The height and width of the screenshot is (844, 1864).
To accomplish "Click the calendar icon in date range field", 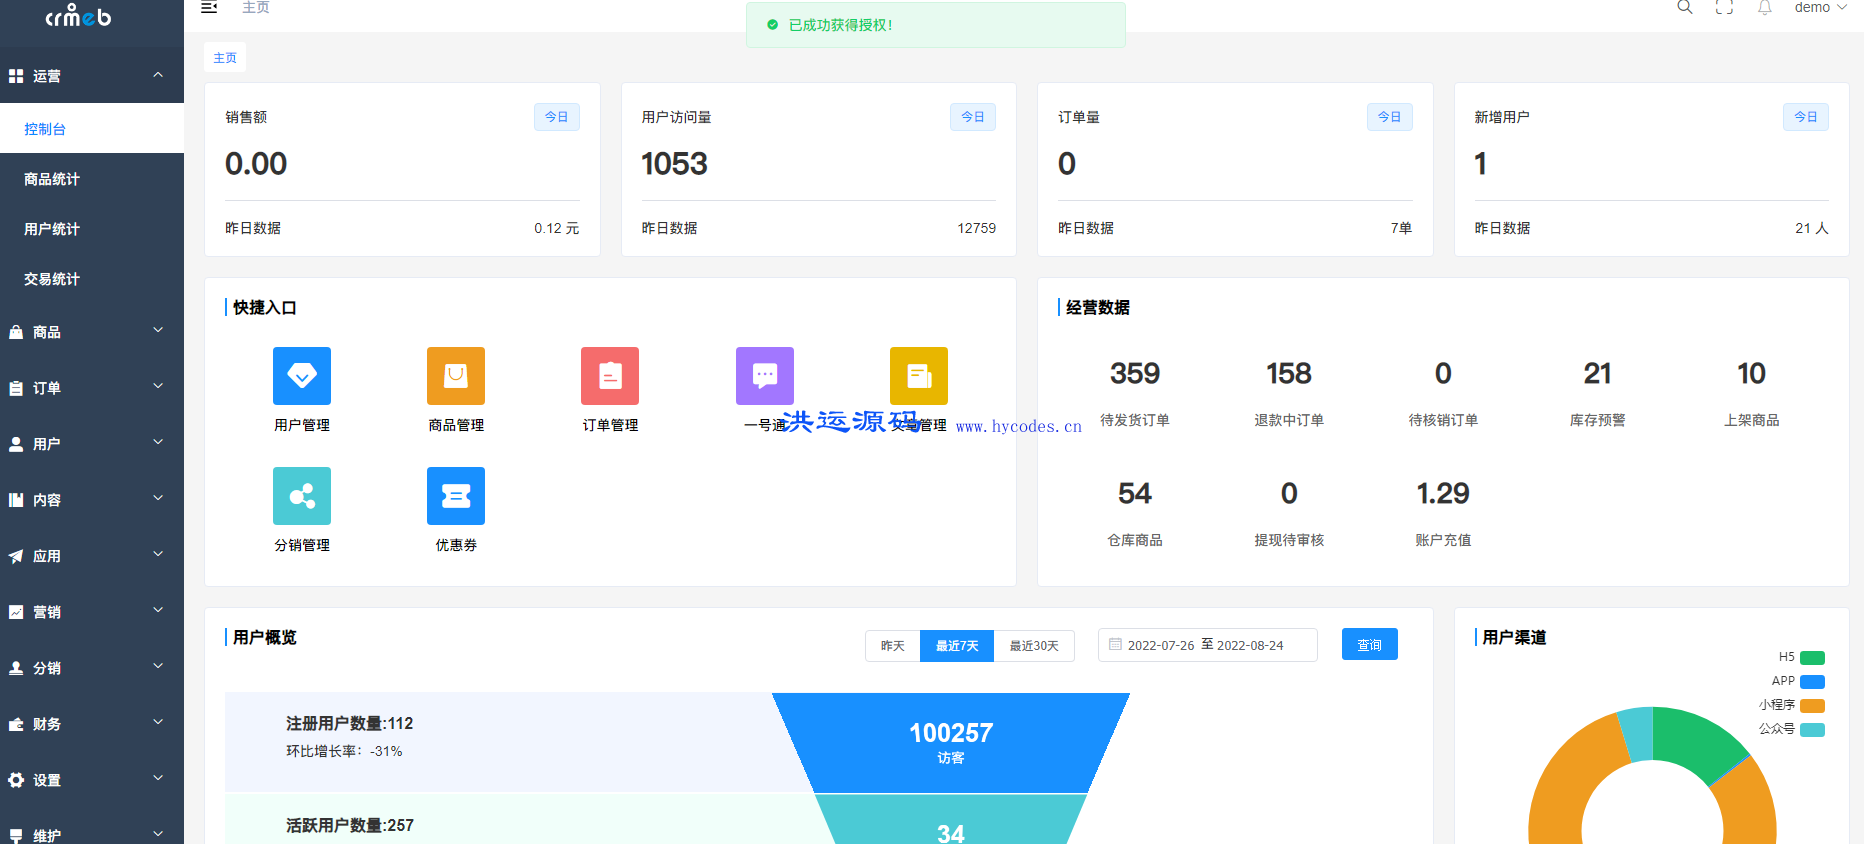I will coord(1115,645).
